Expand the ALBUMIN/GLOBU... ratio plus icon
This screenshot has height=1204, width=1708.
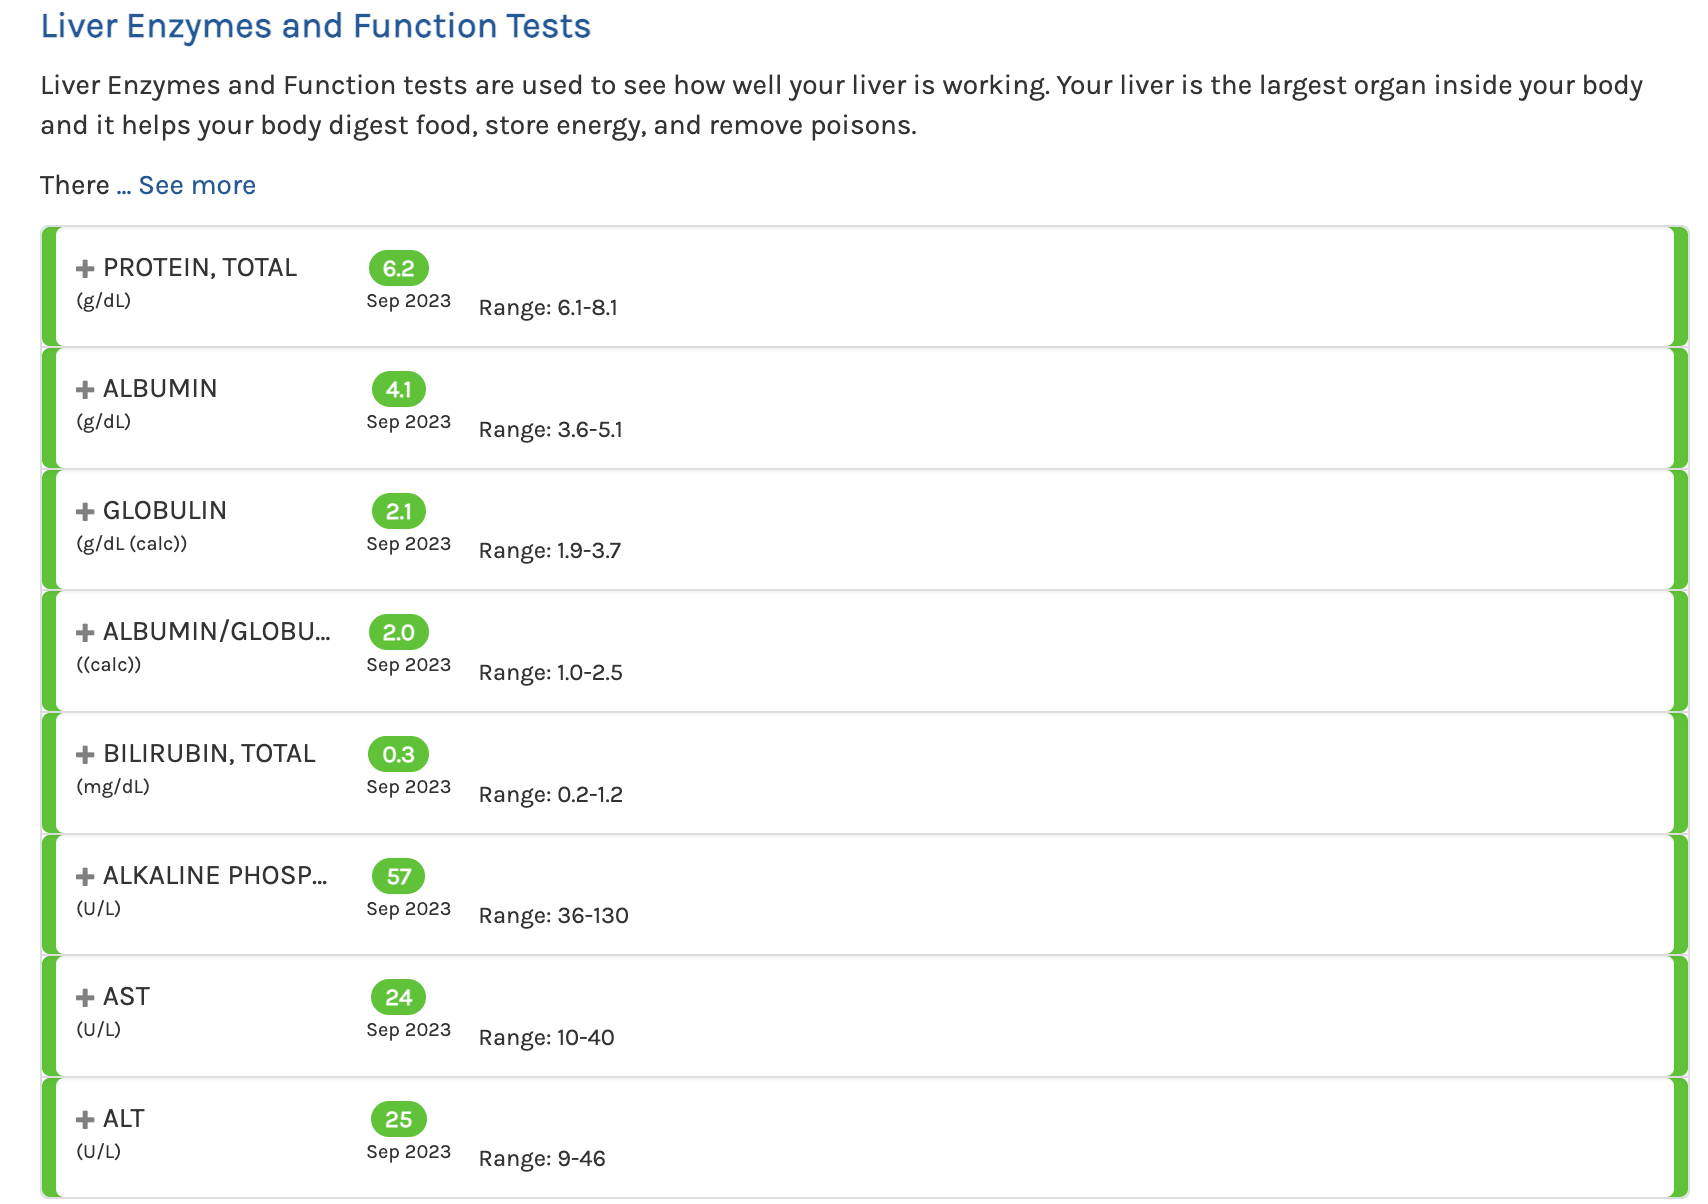(86, 632)
